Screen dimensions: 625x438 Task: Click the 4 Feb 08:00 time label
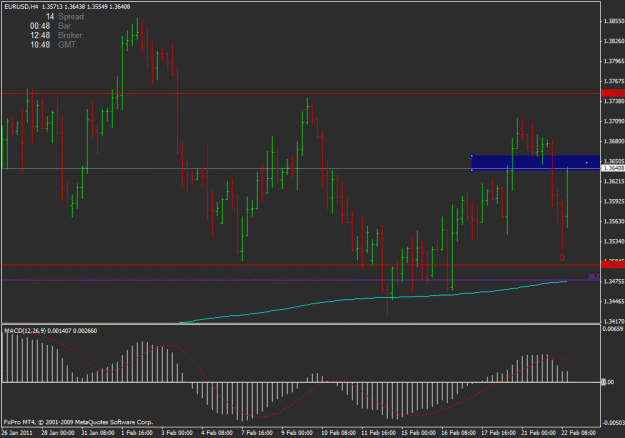(217, 433)
